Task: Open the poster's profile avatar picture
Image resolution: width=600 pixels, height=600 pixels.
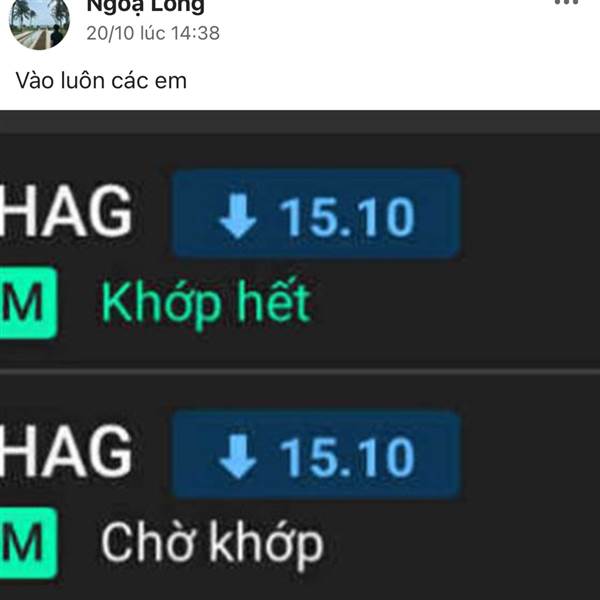Action: click(39, 22)
